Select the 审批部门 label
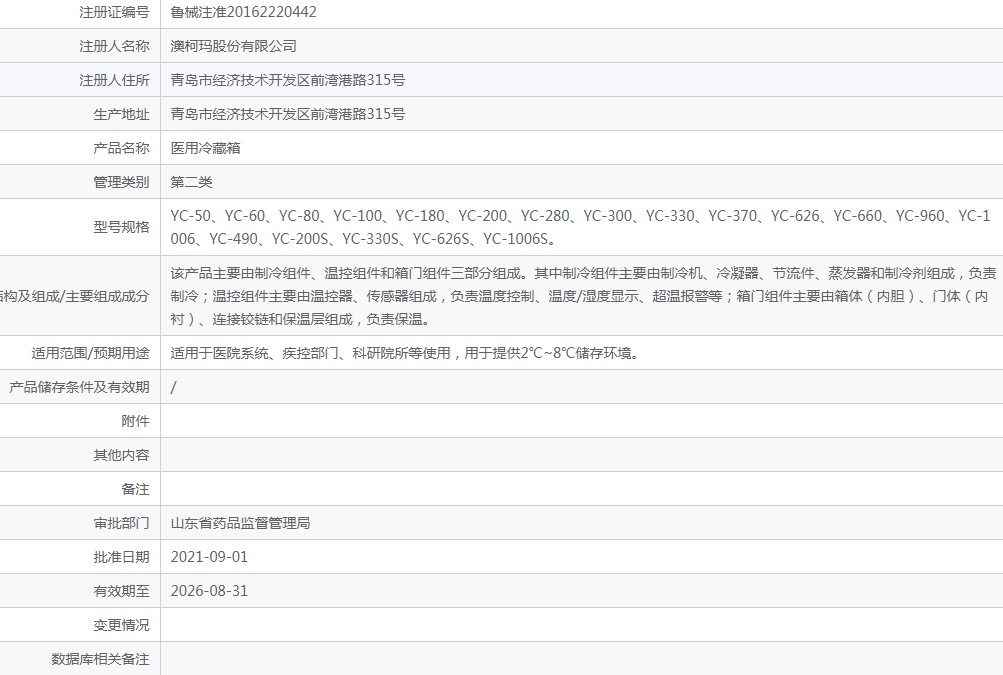Screen dimensions: 1003x675 (121, 523)
